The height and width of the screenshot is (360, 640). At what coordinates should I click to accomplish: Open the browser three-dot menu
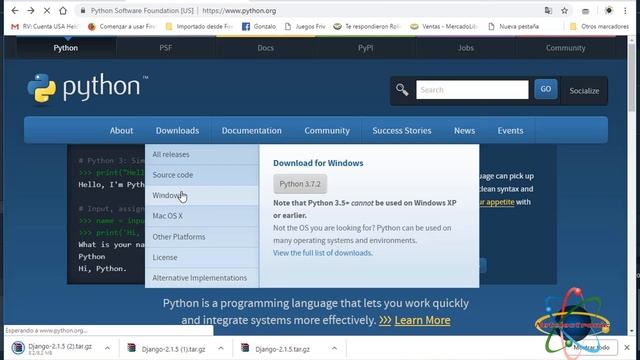pos(625,11)
